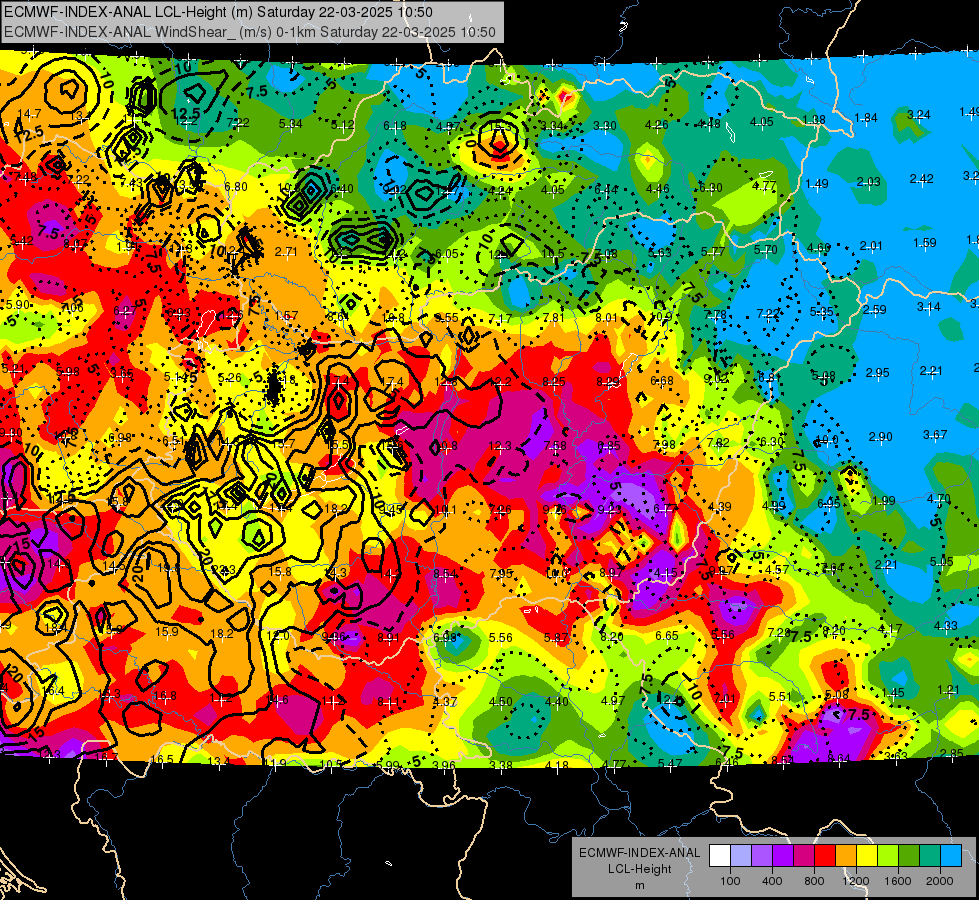Click the unit label m in the legend
This screenshot has width=979, height=900.
pyautogui.click(x=639, y=885)
